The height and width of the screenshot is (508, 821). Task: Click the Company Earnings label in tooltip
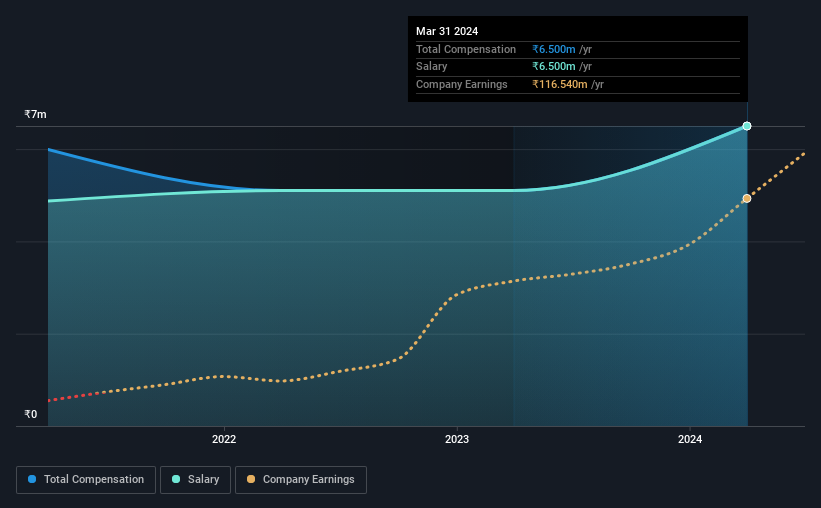coord(462,84)
